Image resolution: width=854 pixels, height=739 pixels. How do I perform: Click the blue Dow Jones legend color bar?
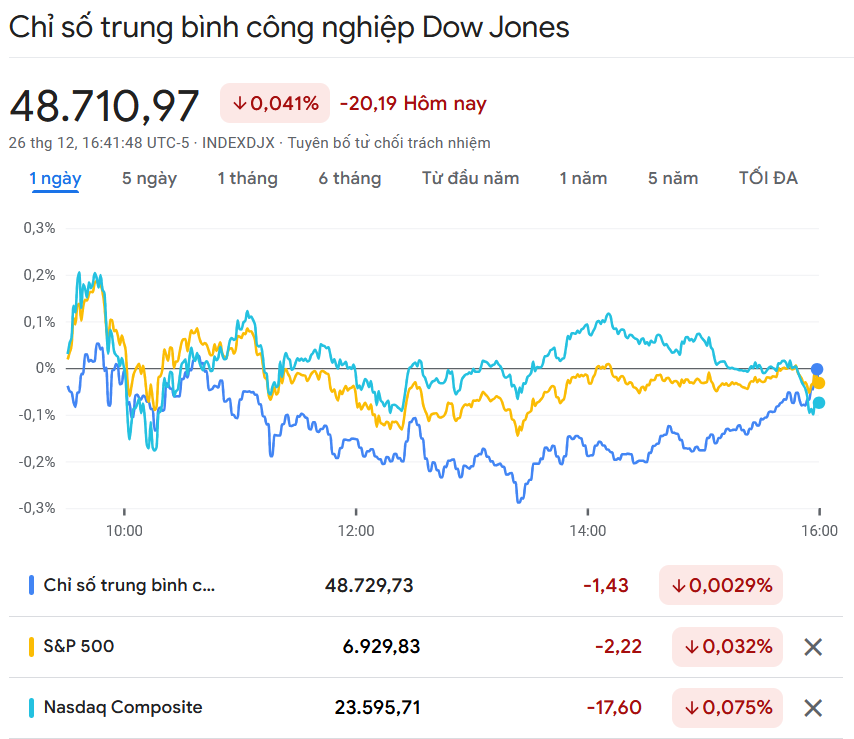[x=32, y=585]
